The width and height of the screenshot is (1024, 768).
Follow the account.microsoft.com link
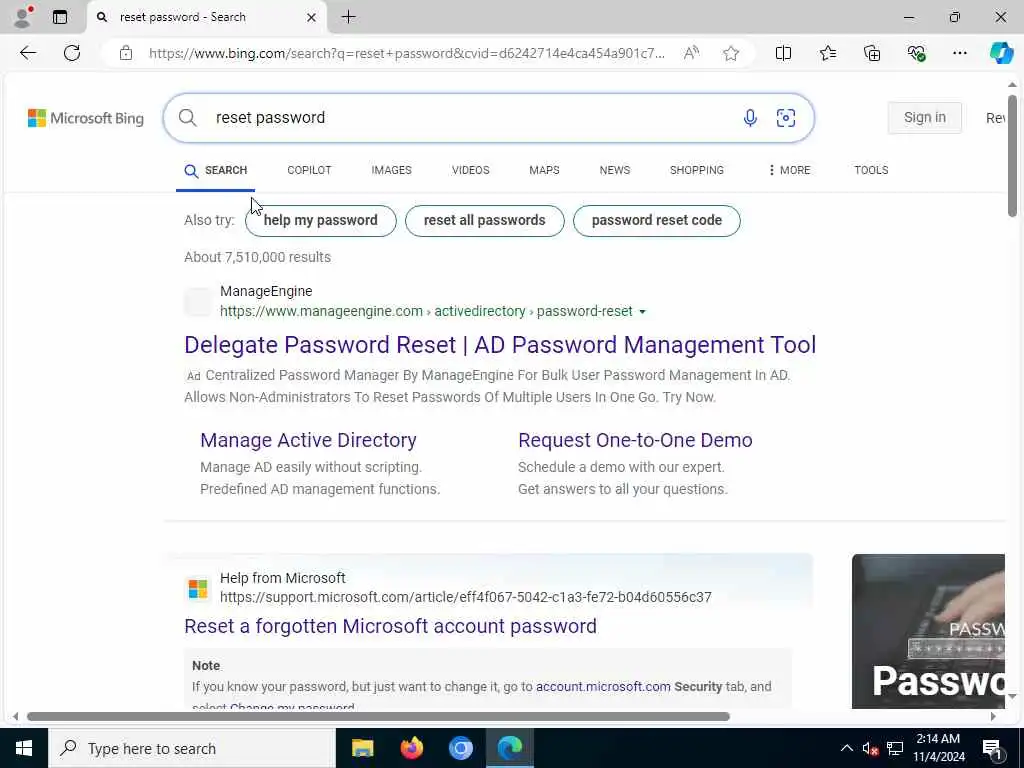pyautogui.click(x=603, y=687)
